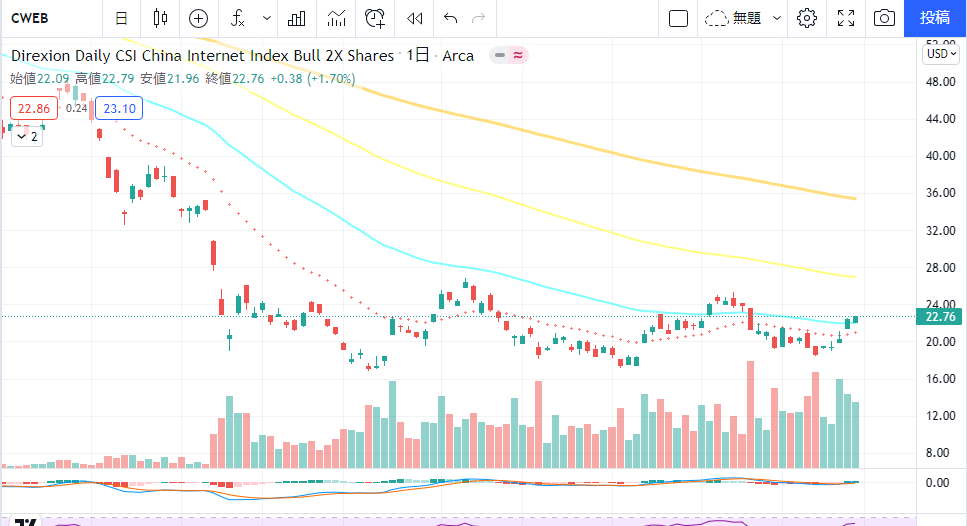The height and width of the screenshot is (526, 967).
Task: Open the candlestick chart type selector
Action: point(160,18)
